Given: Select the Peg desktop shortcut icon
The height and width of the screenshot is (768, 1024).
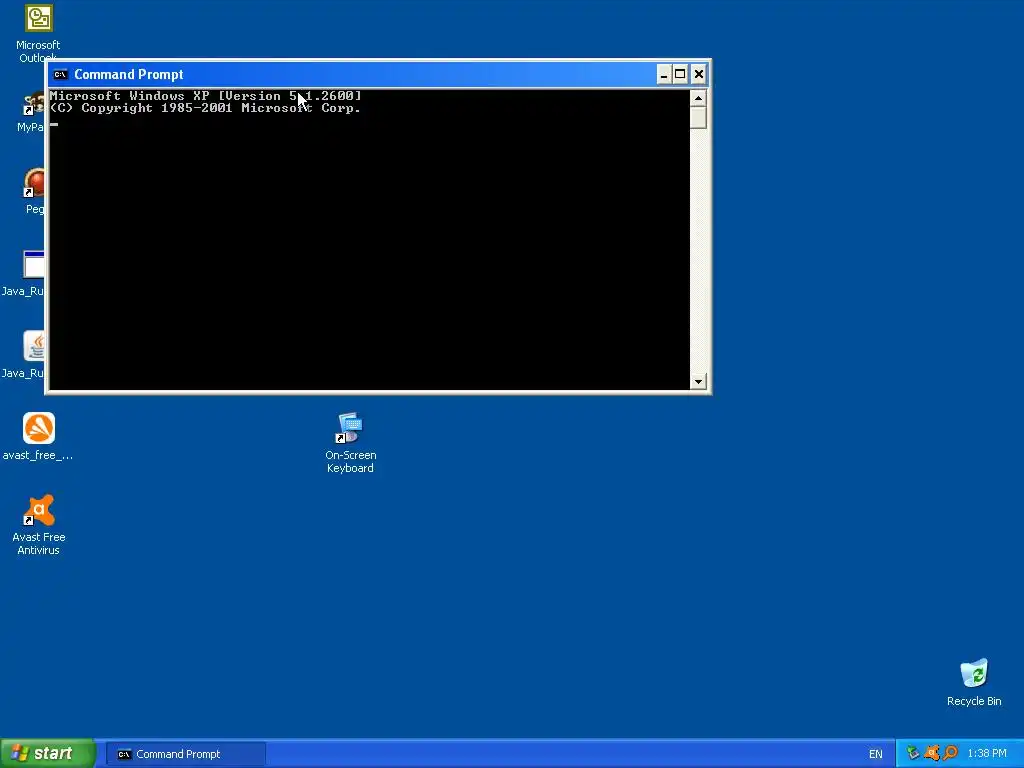Looking at the screenshot, I should click(x=33, y=183).
